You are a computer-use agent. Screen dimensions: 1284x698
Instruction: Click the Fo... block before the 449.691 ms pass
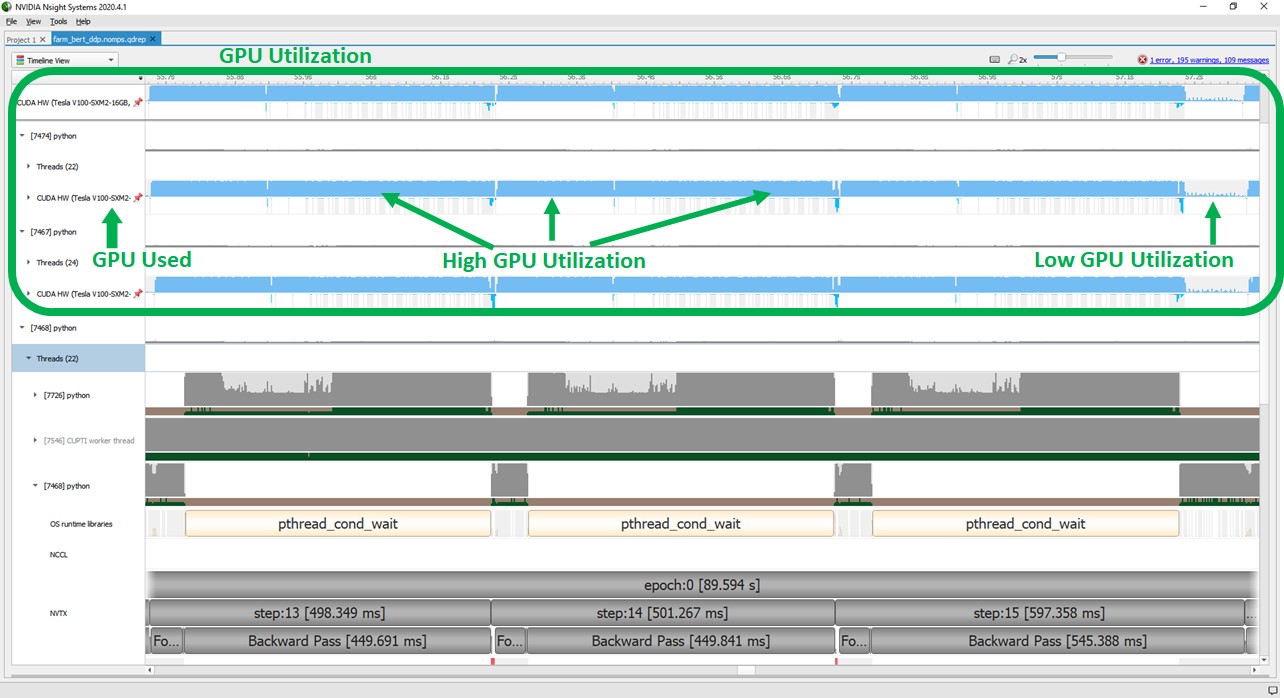(165, 641)
